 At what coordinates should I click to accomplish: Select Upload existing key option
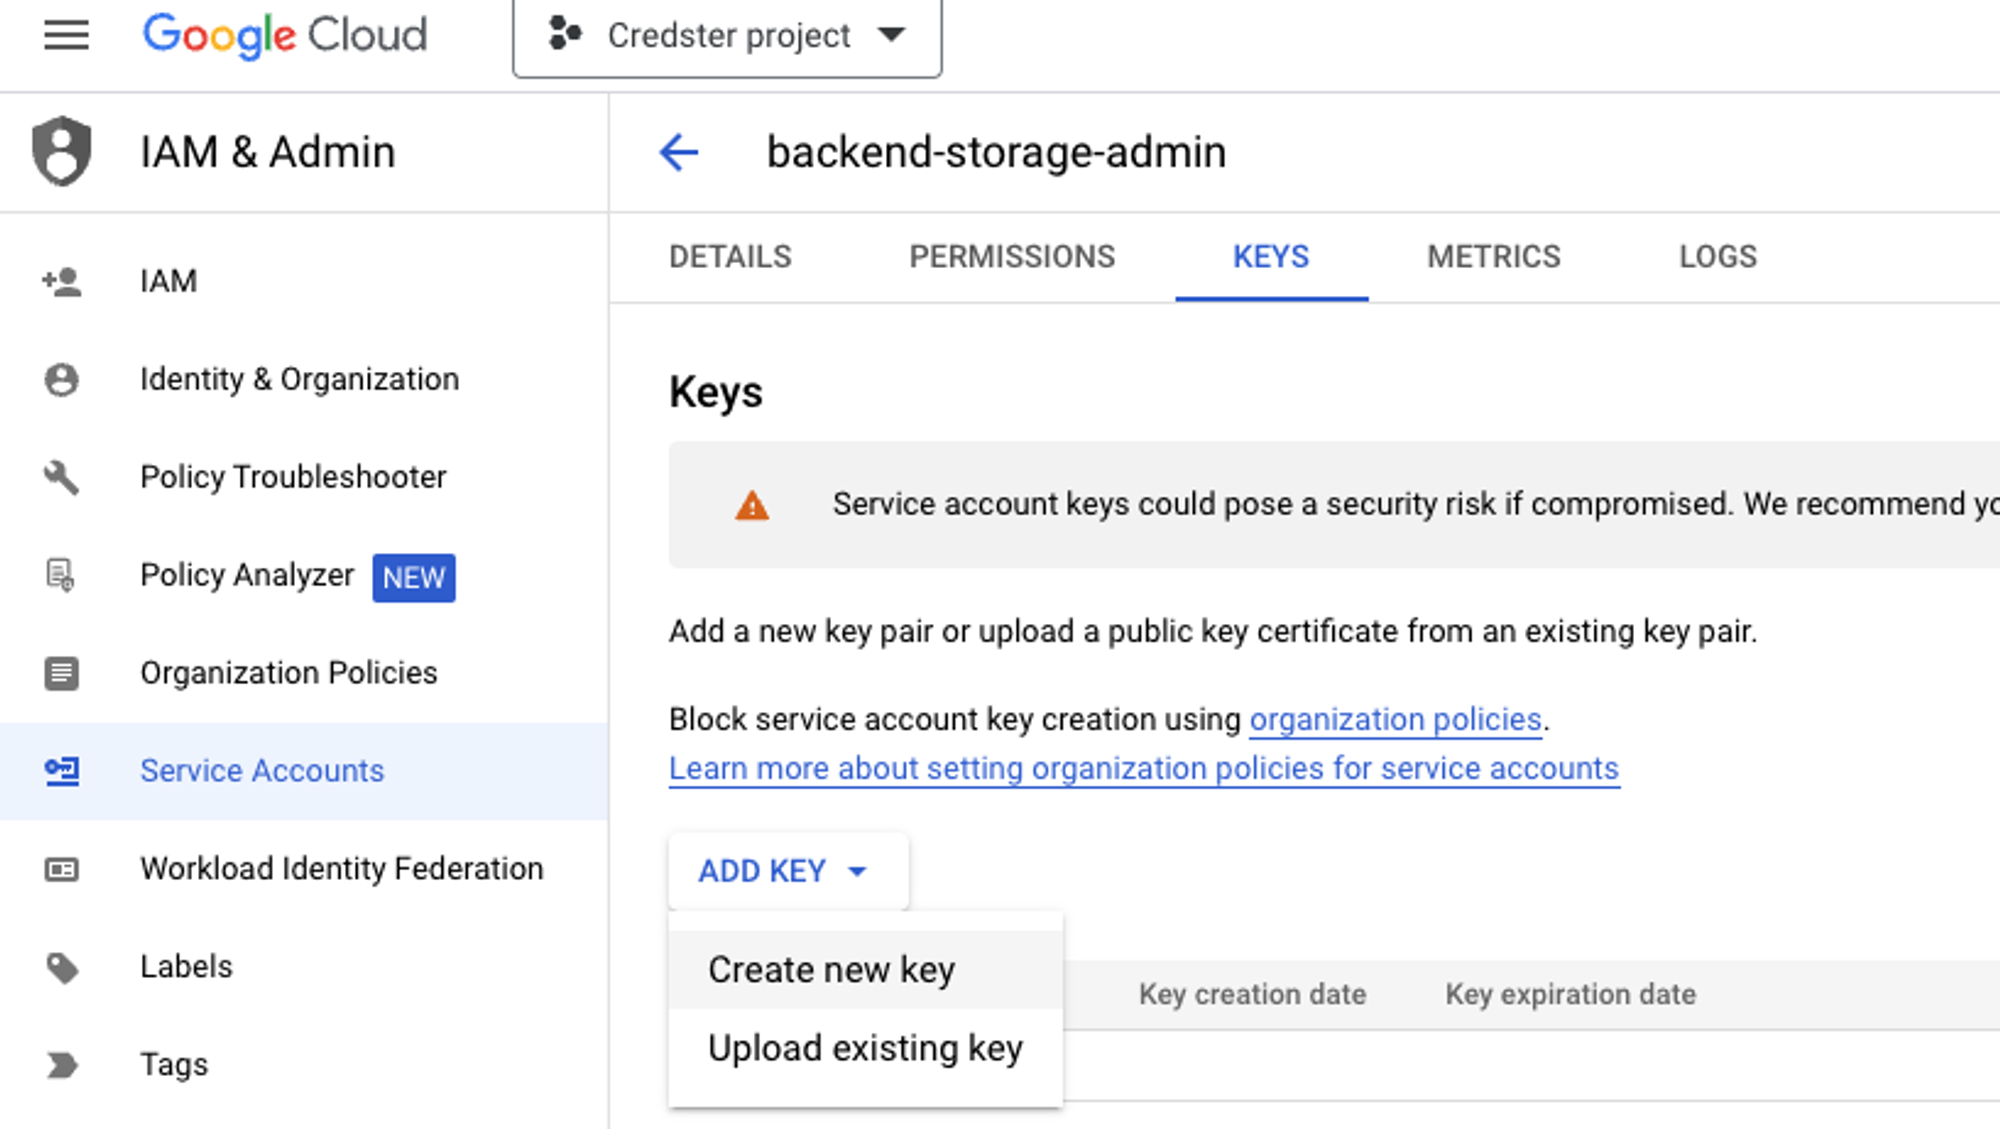(x=865, y=1048)
